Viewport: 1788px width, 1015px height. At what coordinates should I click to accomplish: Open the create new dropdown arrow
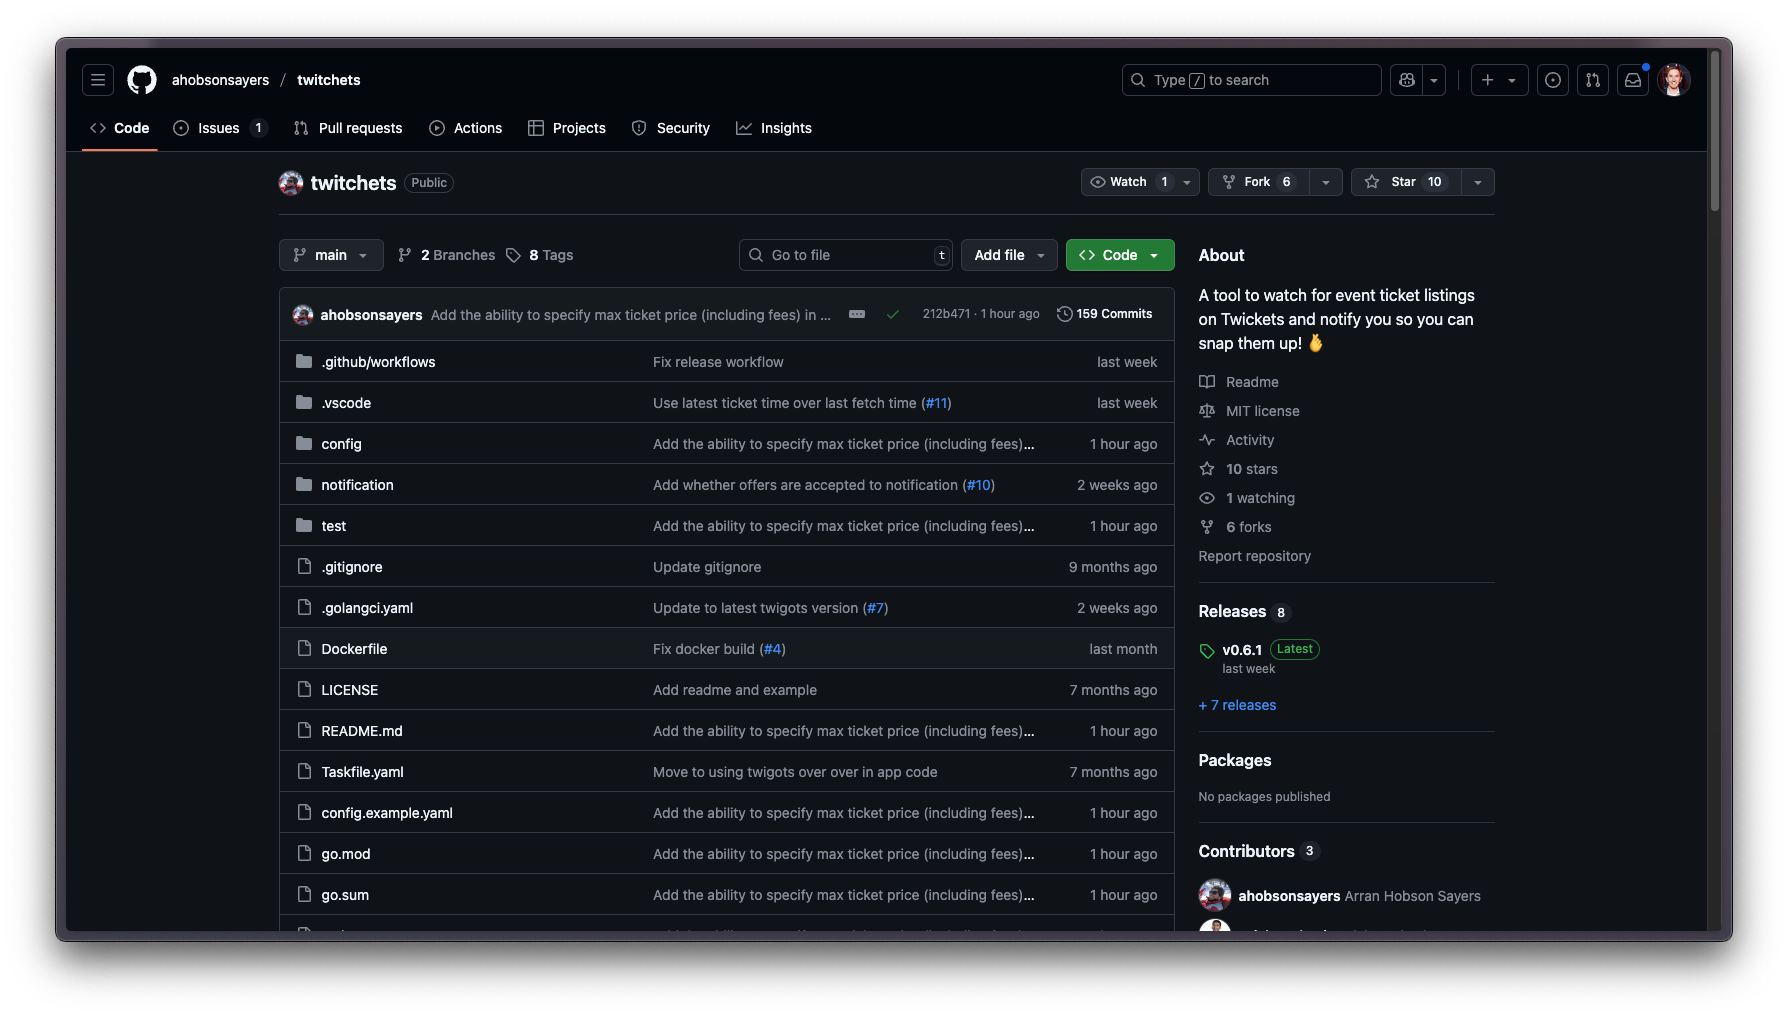1512,80
